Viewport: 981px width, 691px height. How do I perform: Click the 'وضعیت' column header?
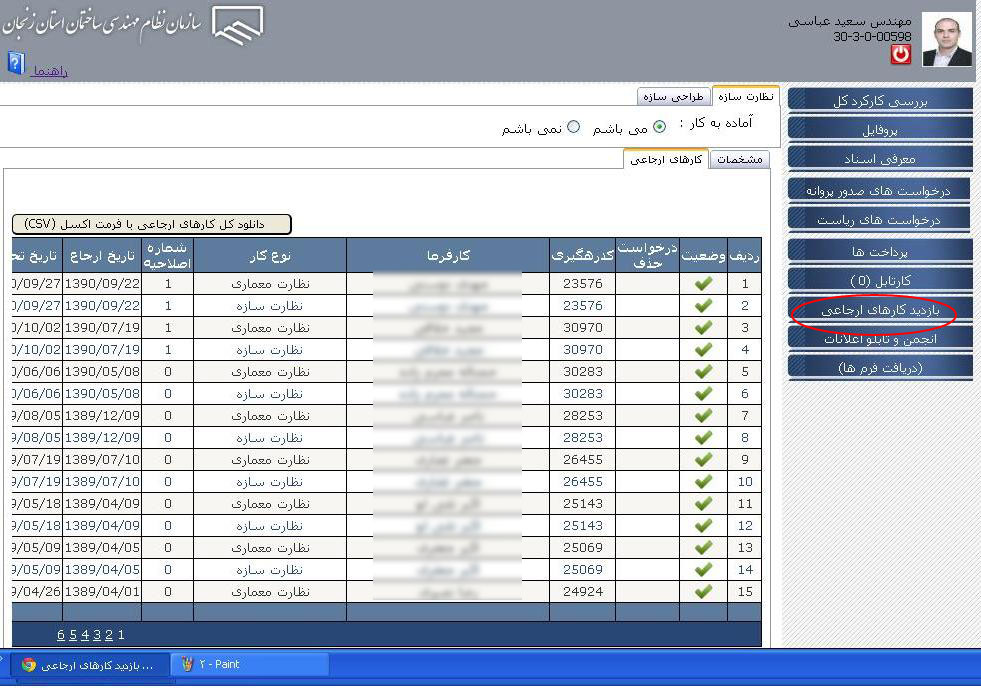coord(703,255)
